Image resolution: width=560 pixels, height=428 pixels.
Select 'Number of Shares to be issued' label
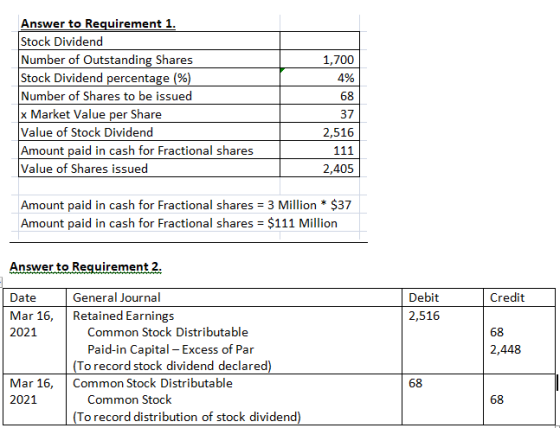click(x=106, y=96)
